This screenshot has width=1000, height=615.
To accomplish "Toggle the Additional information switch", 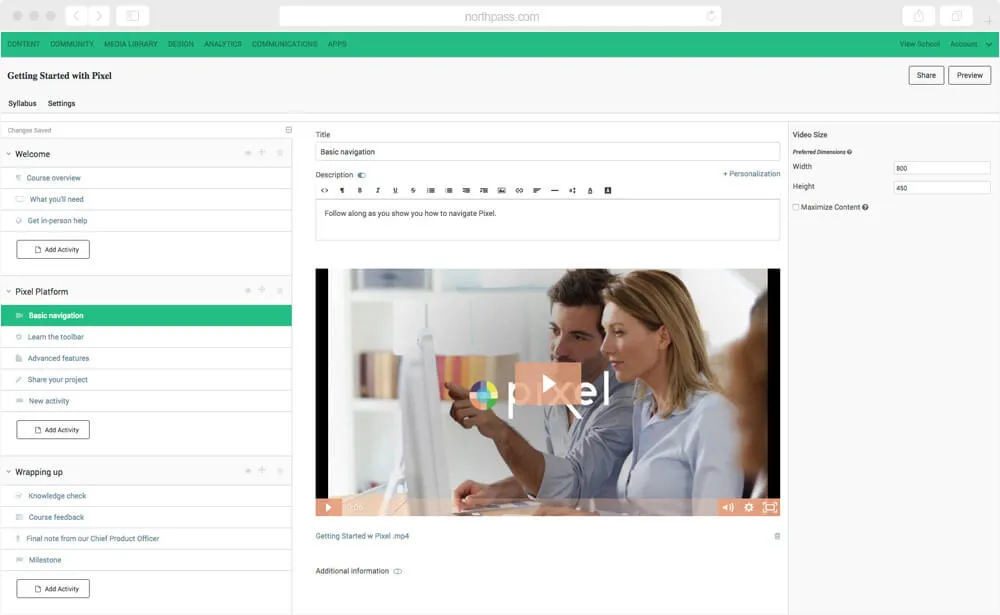I will [x=397, y=571].
